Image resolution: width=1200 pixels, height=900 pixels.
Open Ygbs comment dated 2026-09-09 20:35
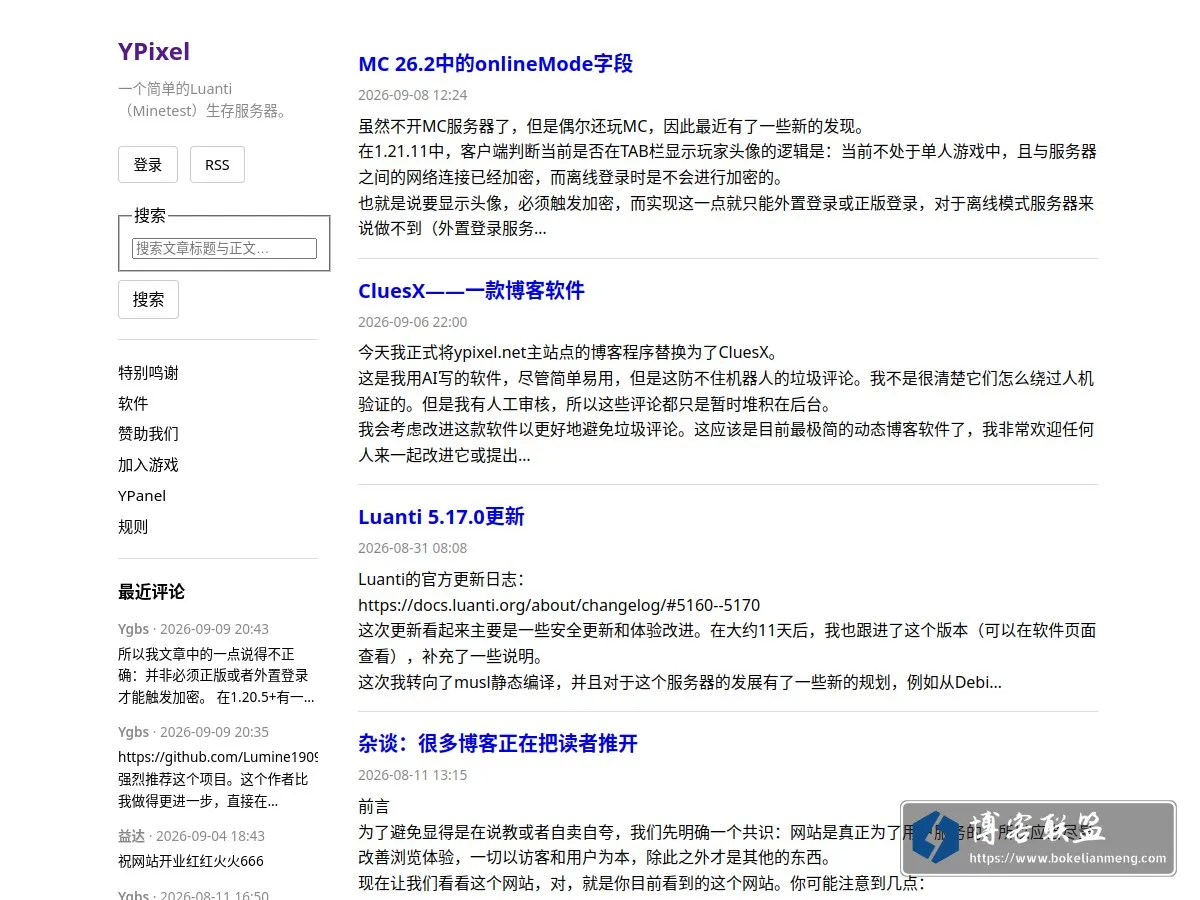(x=193, y=732)
